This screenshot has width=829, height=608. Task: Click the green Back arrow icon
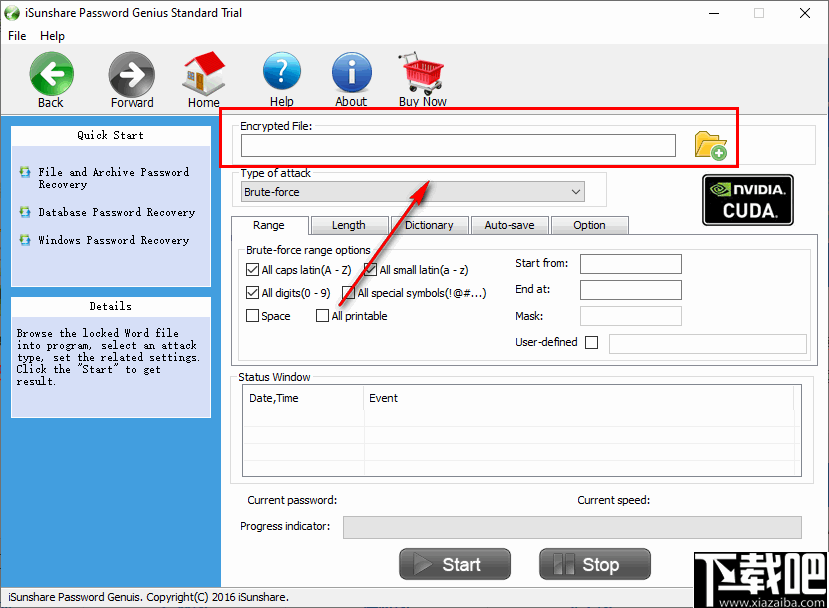[51, 73]
